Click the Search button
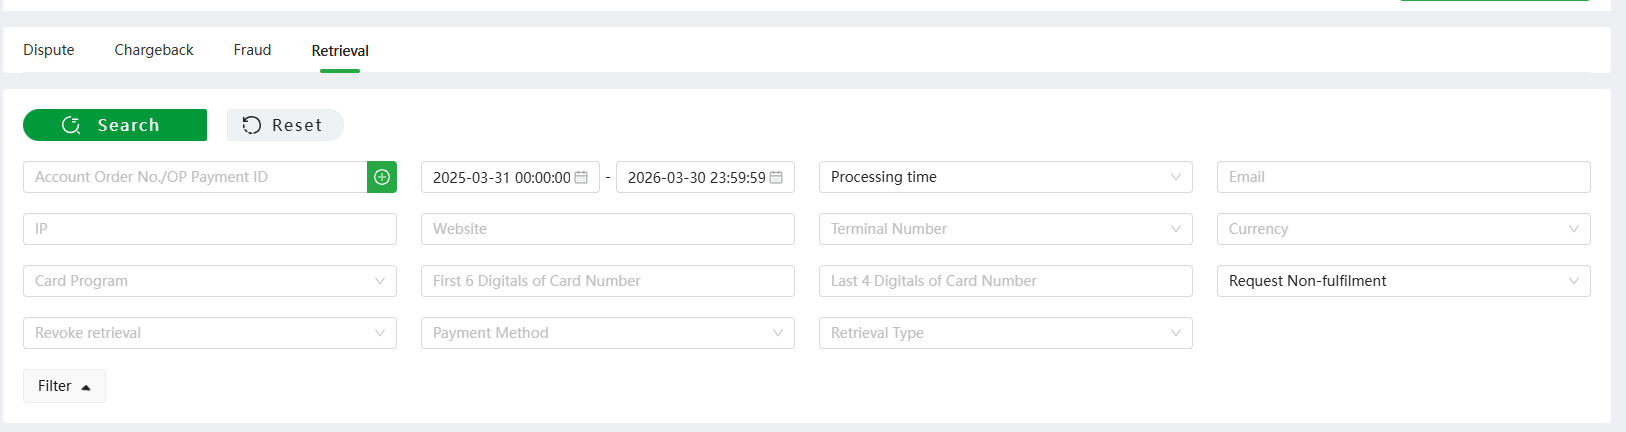1626x432 pixels. 115,125
